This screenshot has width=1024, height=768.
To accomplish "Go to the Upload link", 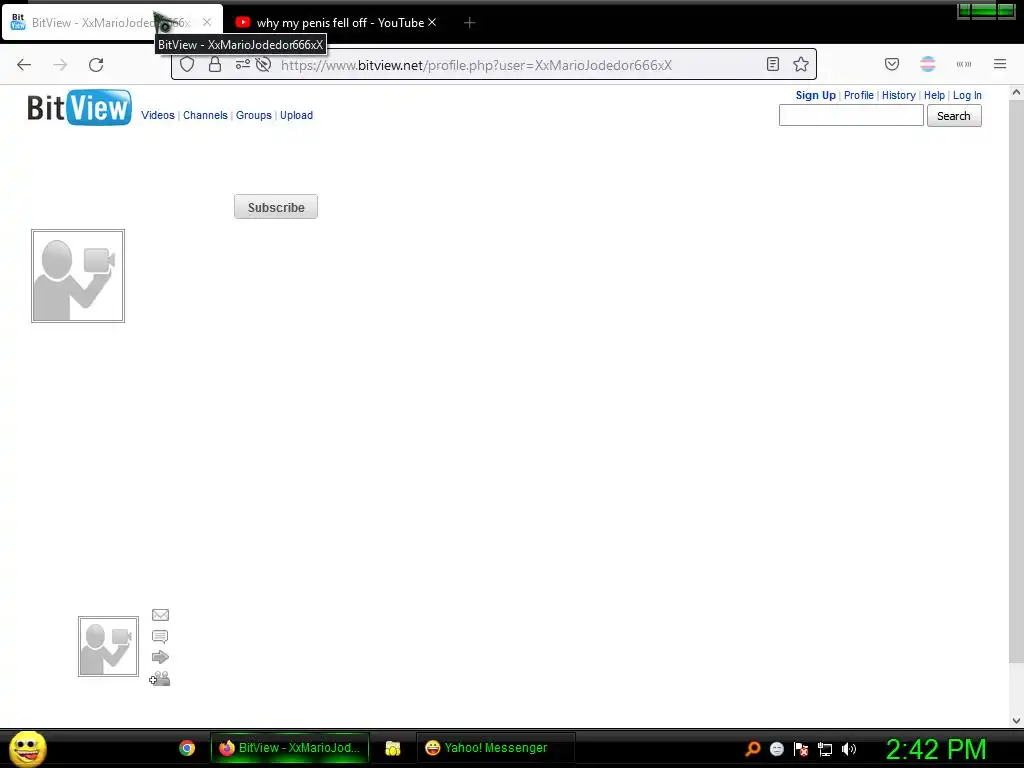I will pyautogui.click(x=296, y=115).
